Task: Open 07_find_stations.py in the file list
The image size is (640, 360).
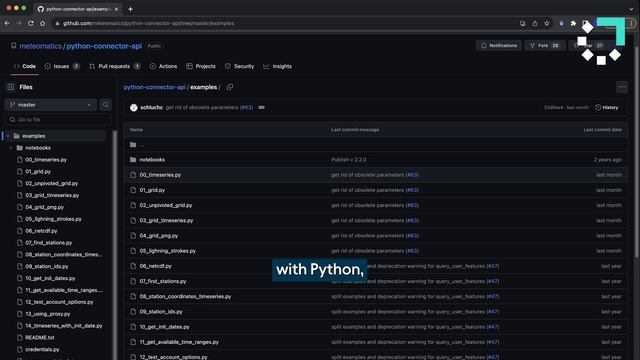Action: coord(163,281)
